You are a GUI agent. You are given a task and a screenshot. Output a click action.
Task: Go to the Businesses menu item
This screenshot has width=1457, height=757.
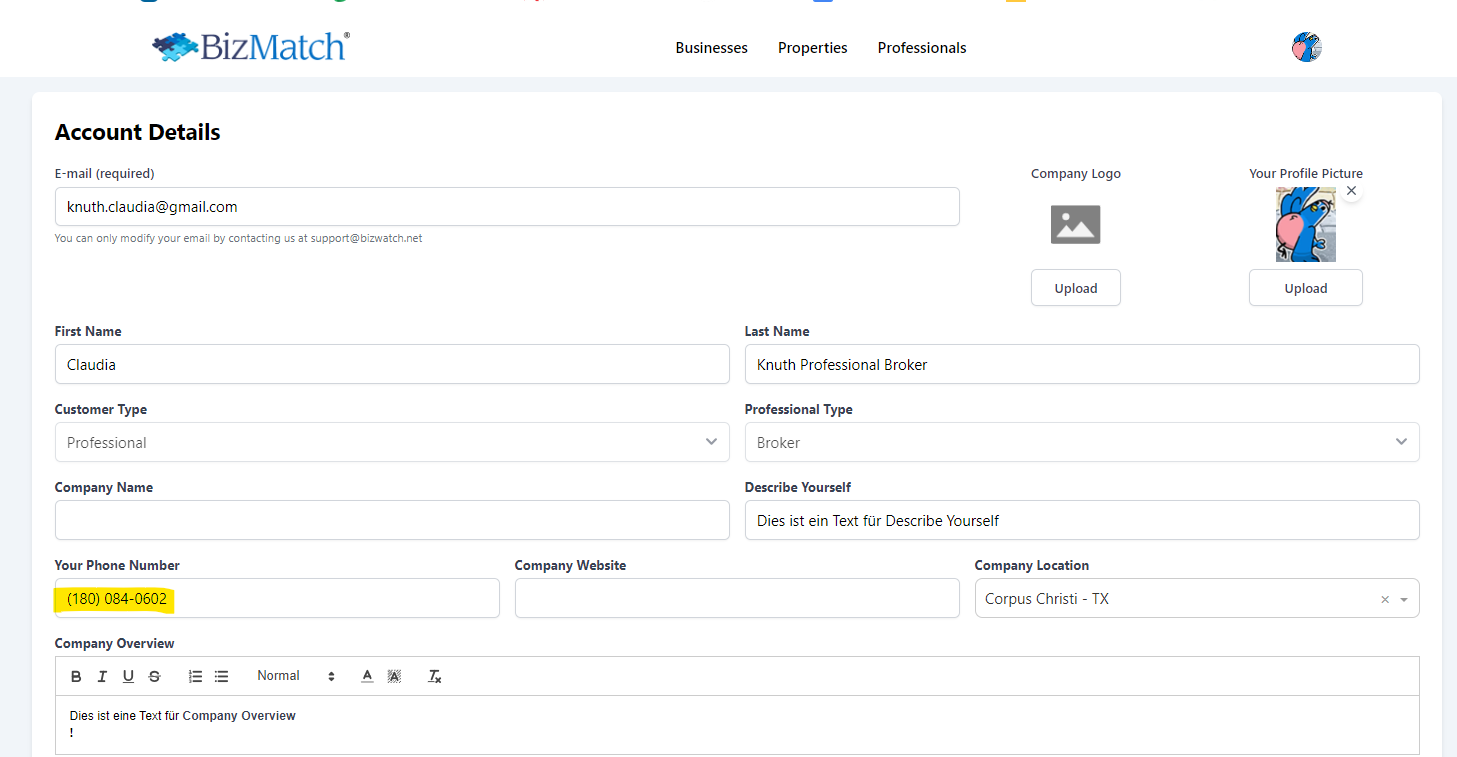711,48
